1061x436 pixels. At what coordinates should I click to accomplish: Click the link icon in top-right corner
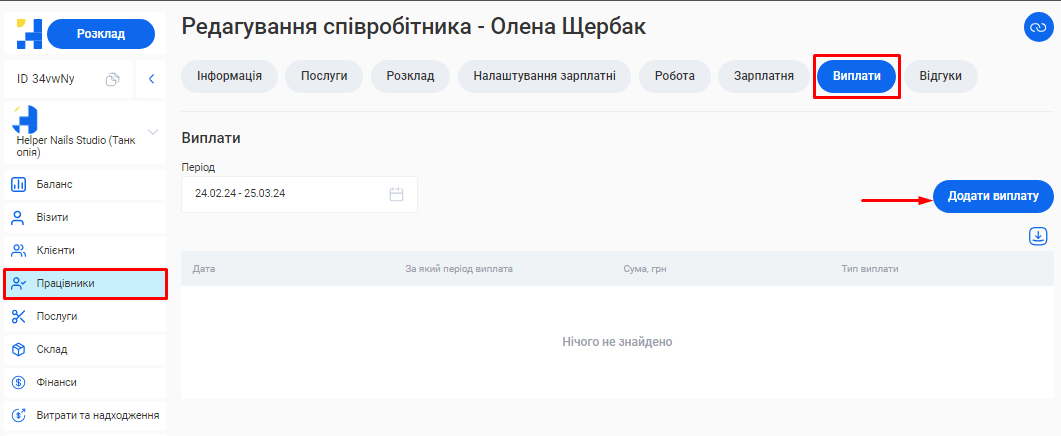tap(1036, 28)
